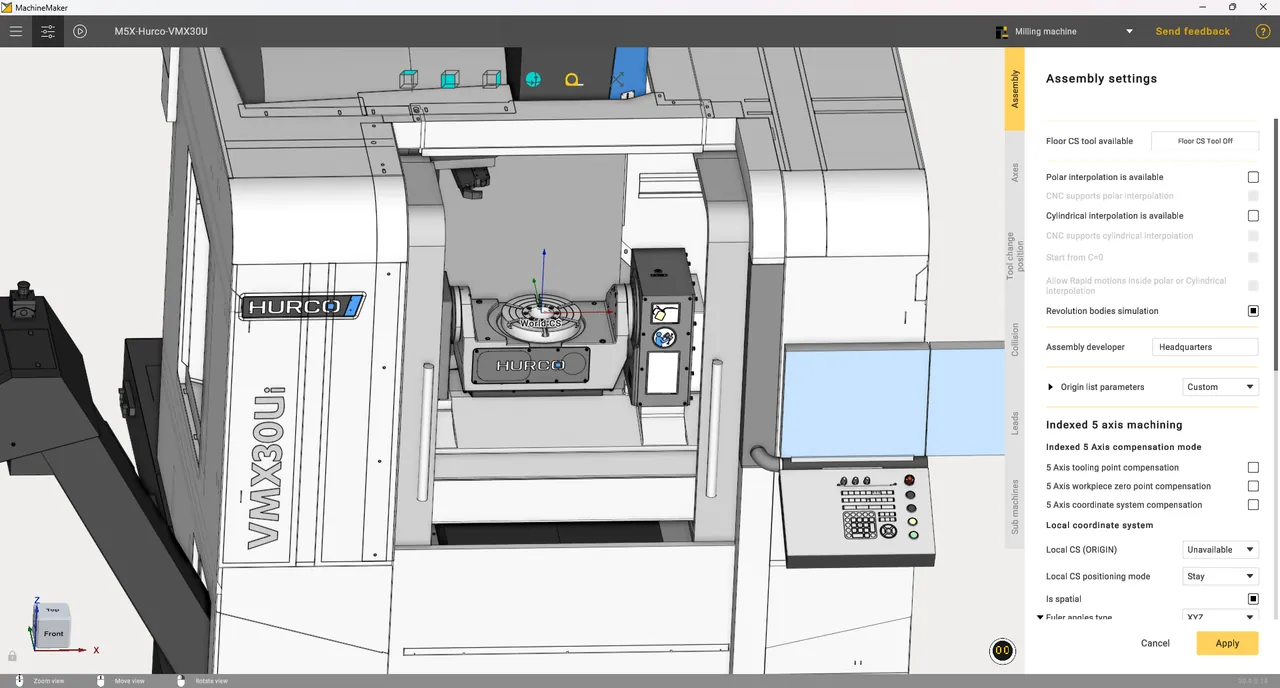The width and height of the screenshot is (1280, 688).
Task: Open Origin list parameters Custom dropdown
Action: coord(1220,387)
